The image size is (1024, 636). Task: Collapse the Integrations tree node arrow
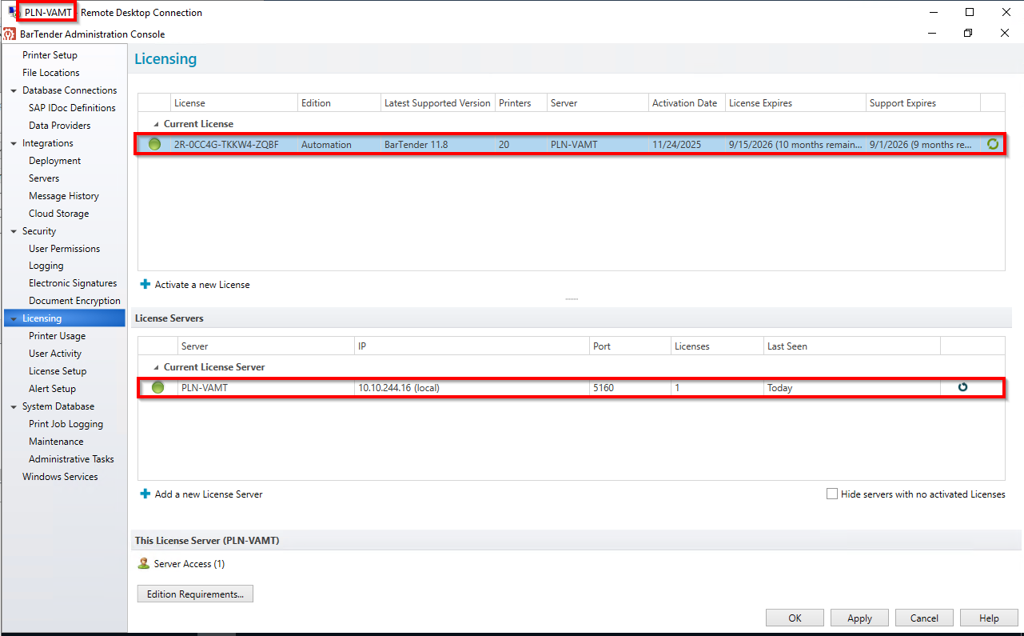[x=14, y=144]
